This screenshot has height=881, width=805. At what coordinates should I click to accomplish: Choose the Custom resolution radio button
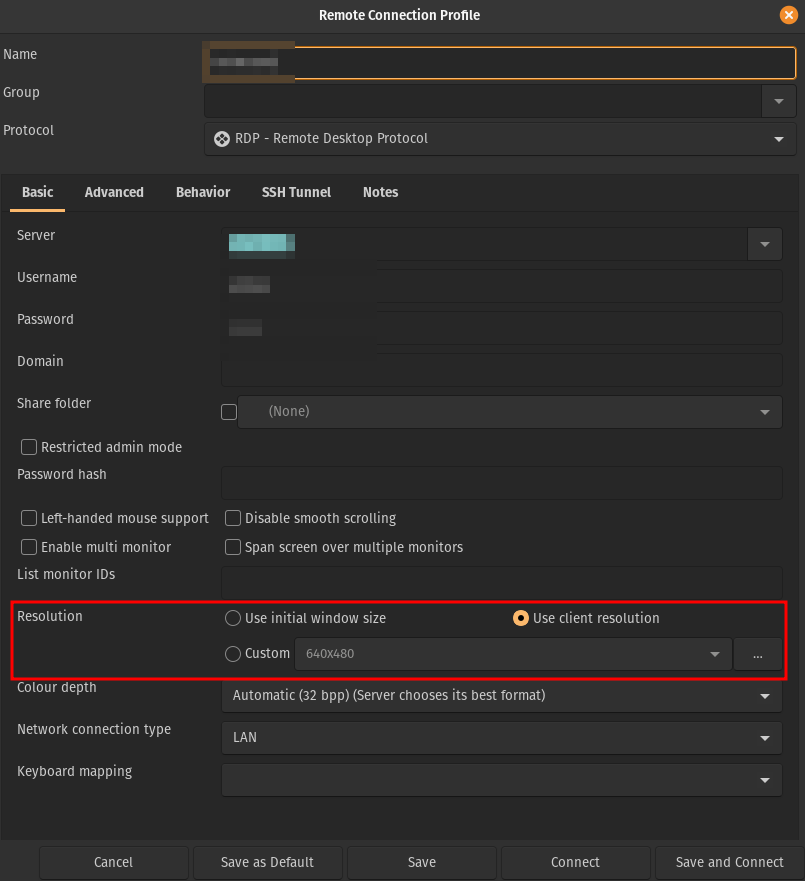click(233, 654)
